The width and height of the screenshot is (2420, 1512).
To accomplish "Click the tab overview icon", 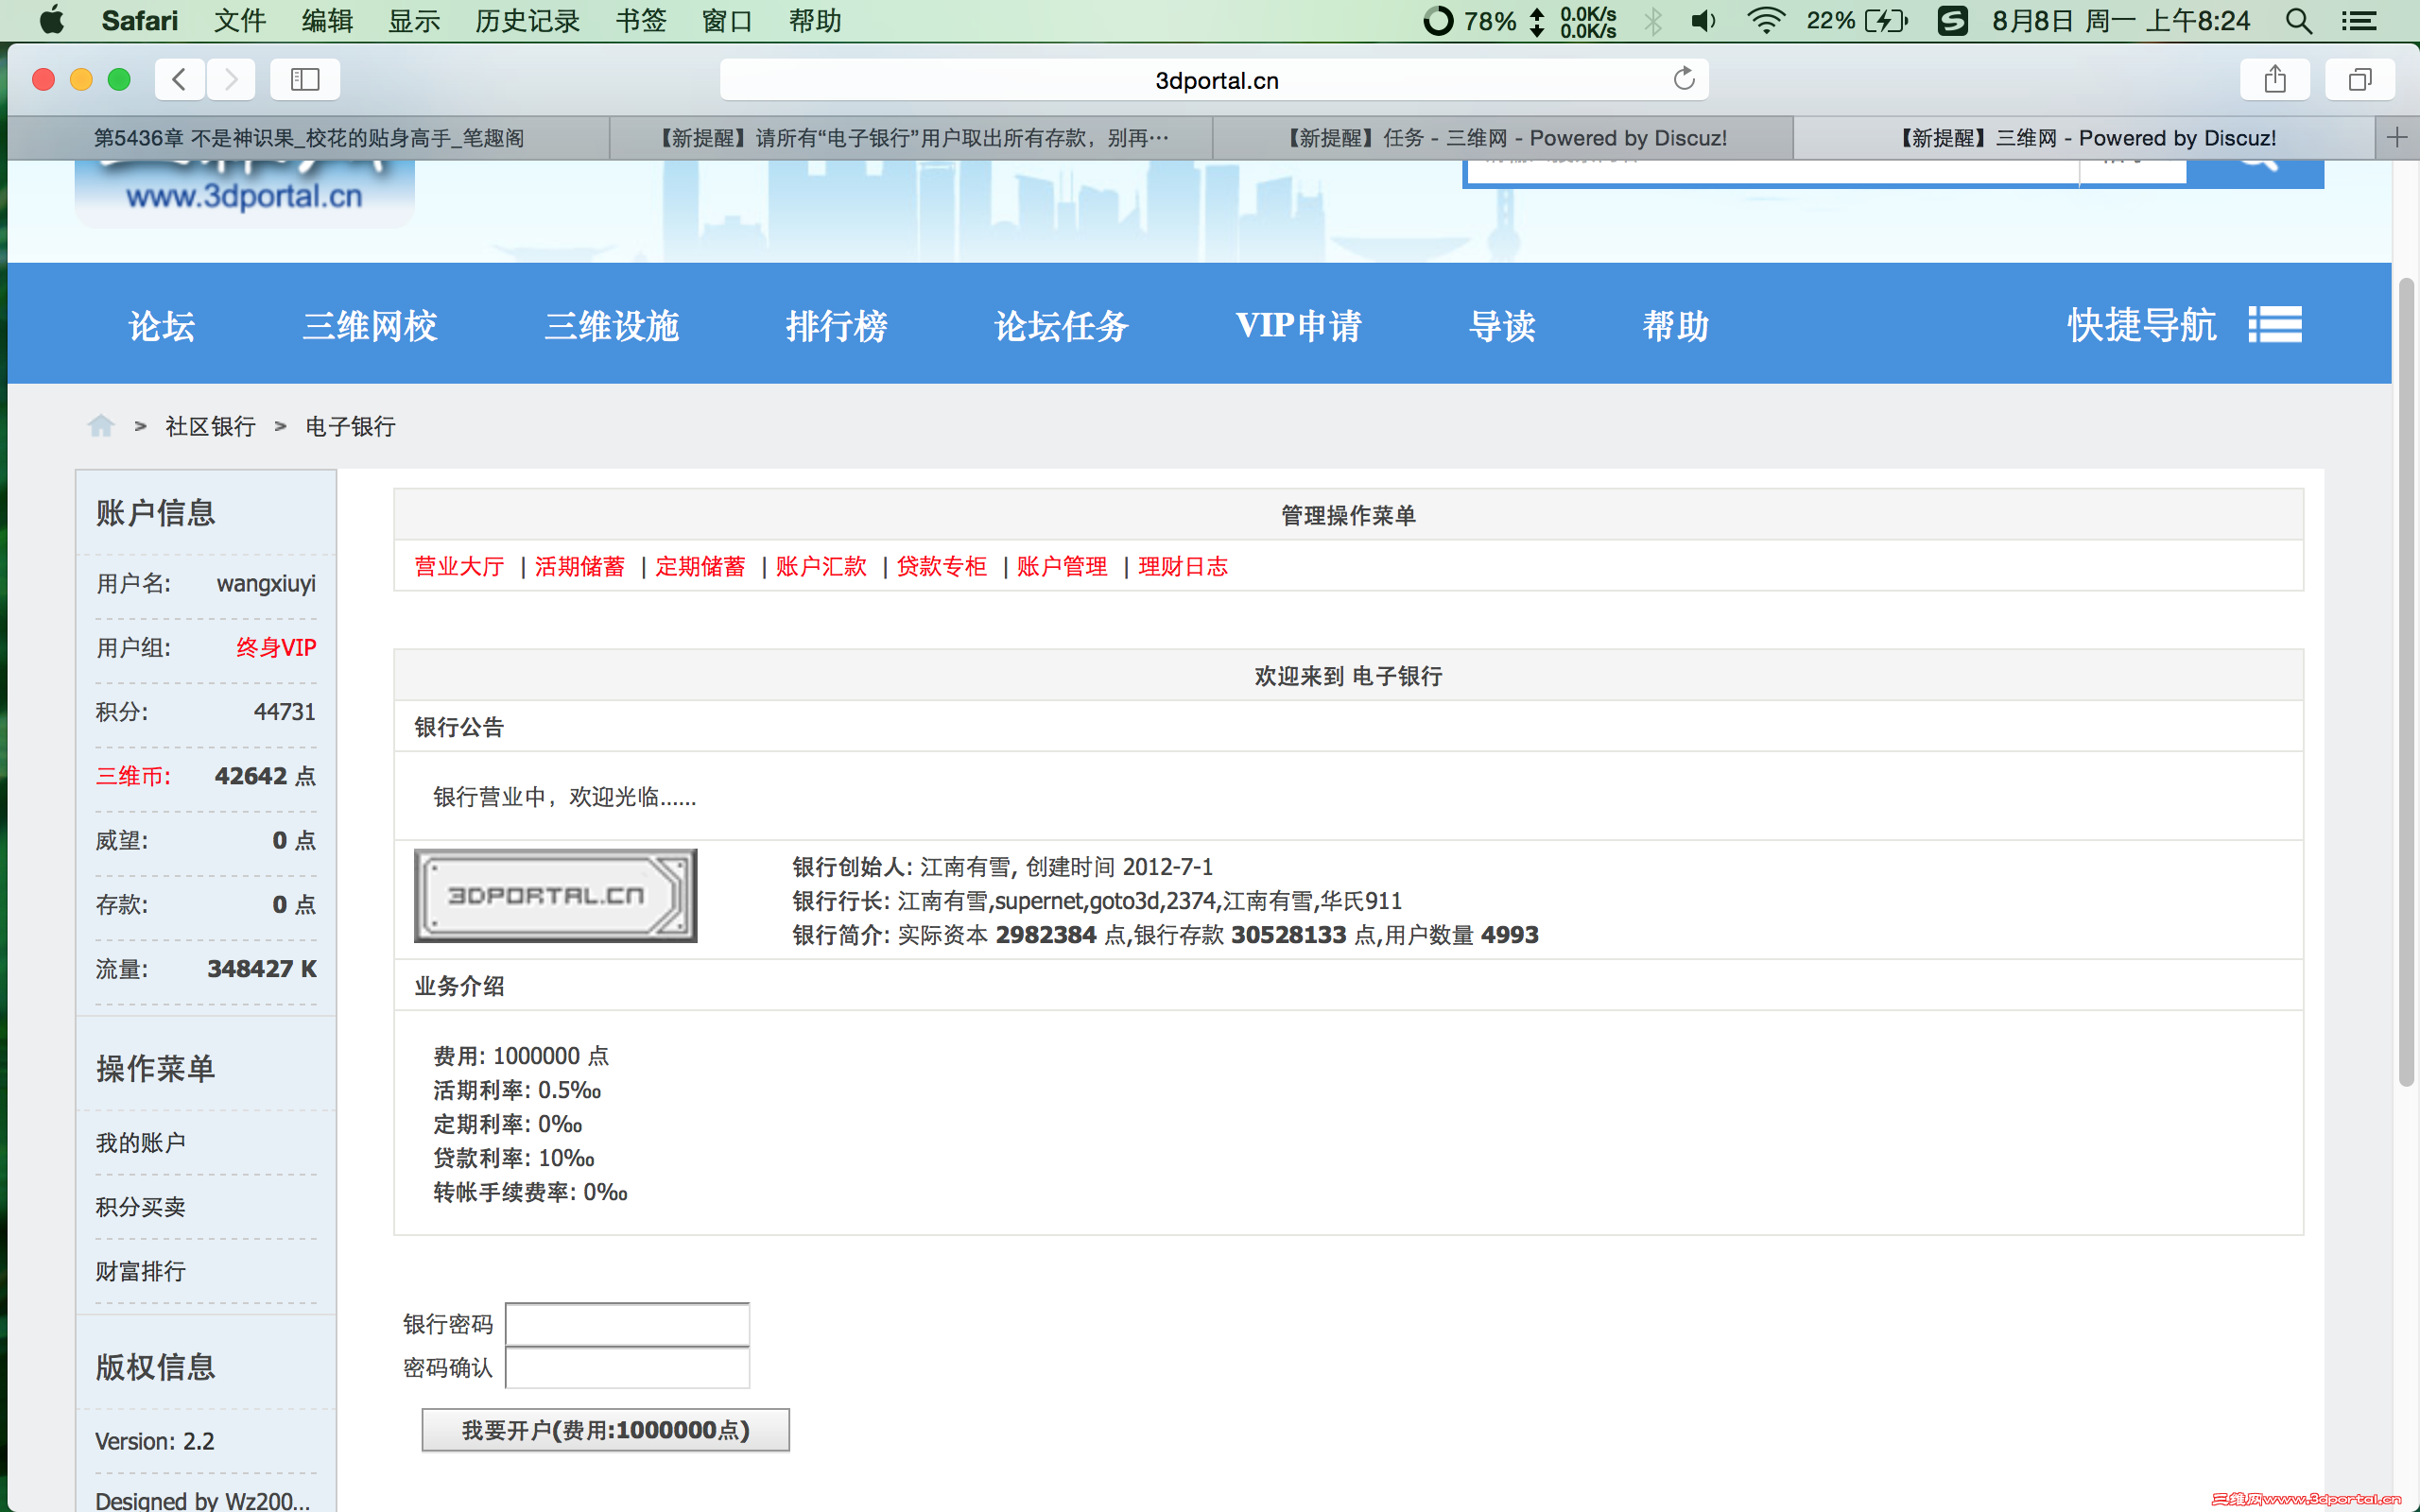I will 2359,79.
